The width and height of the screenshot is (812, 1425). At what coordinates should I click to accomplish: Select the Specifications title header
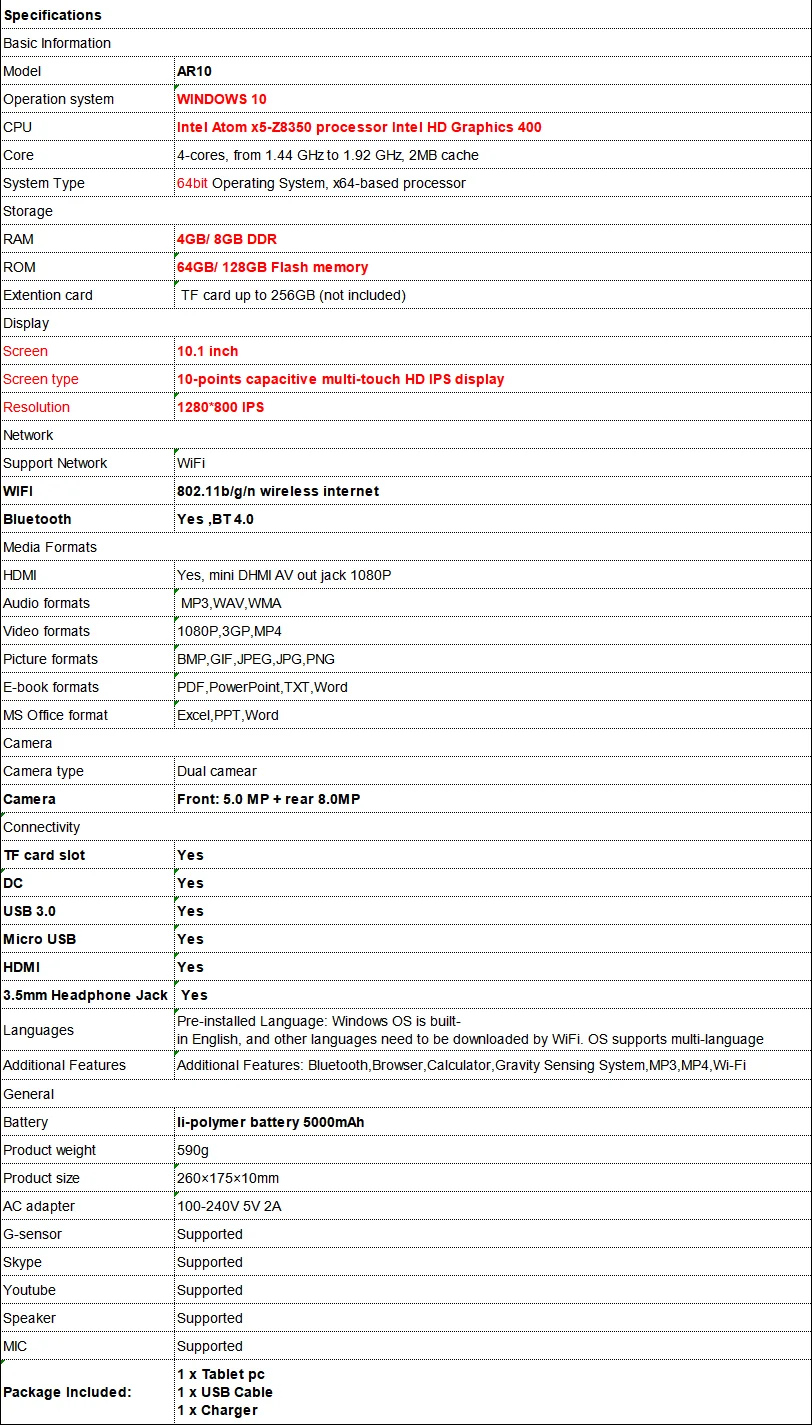click(405, 15)
